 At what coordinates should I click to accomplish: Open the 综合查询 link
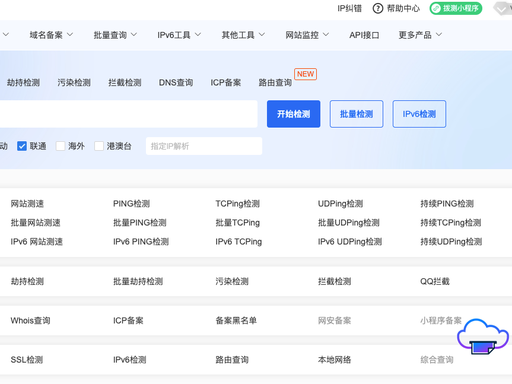click(437, 360)
